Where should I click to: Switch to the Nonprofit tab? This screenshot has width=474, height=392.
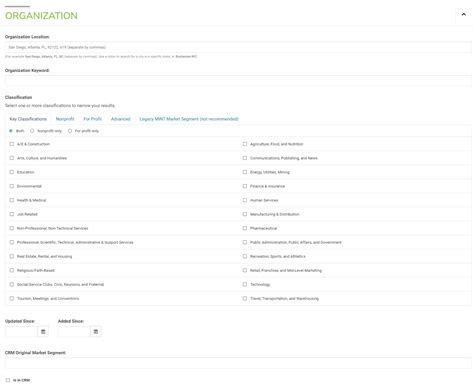[65, 119]
